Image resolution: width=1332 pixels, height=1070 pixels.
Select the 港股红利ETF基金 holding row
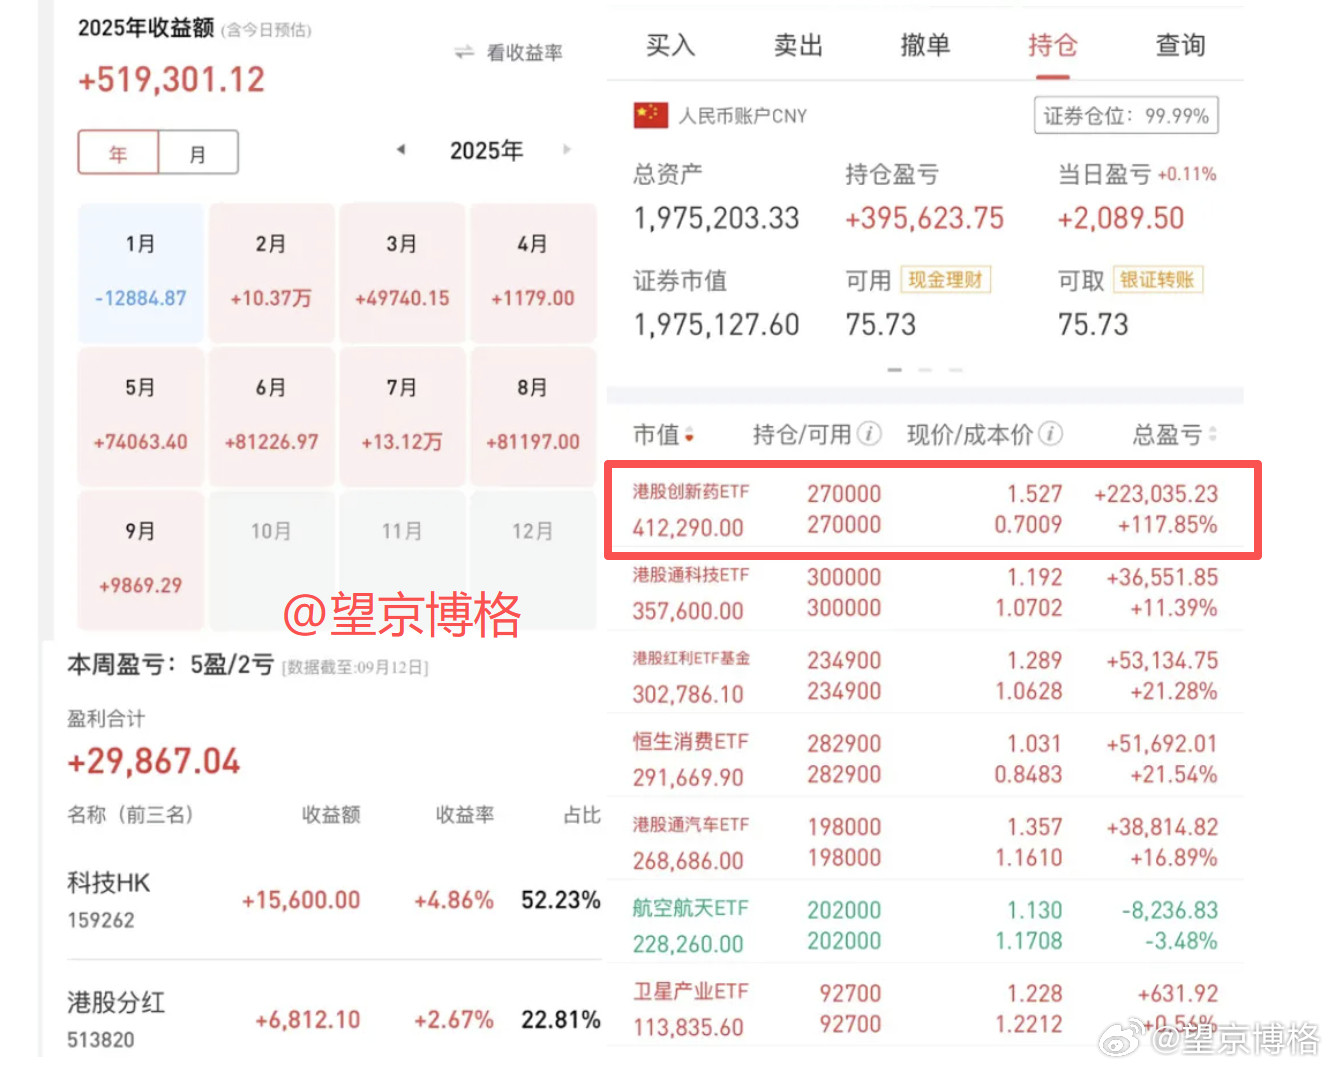[925, 675]
